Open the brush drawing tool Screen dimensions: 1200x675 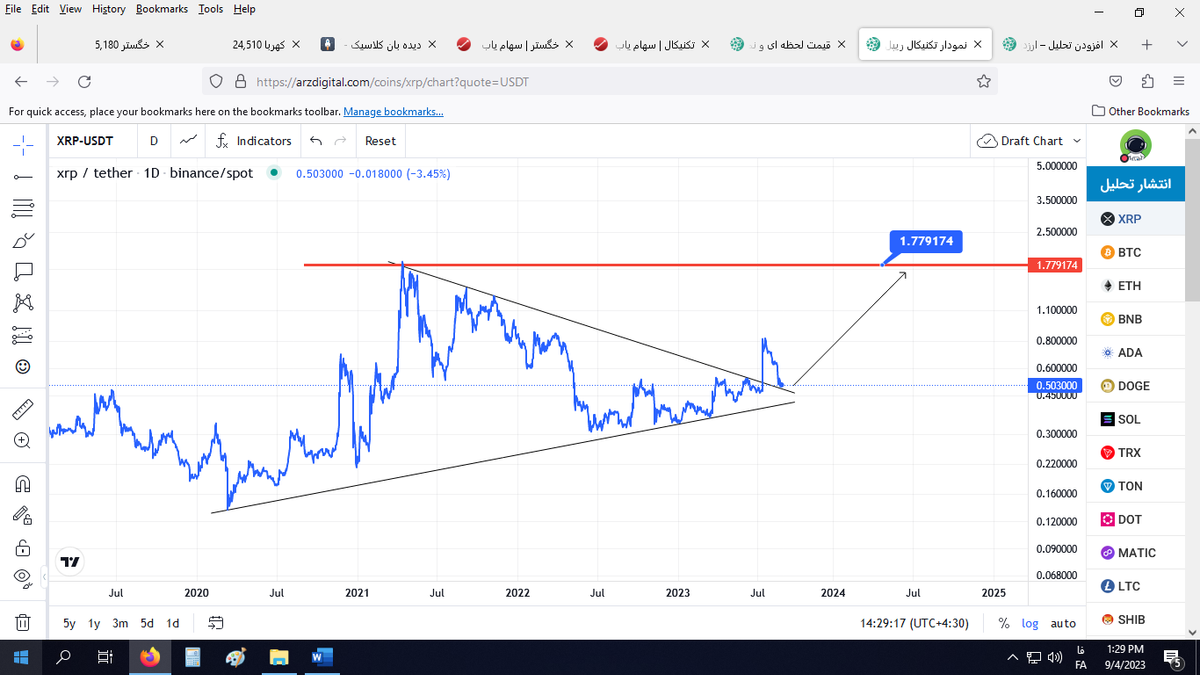24,240
